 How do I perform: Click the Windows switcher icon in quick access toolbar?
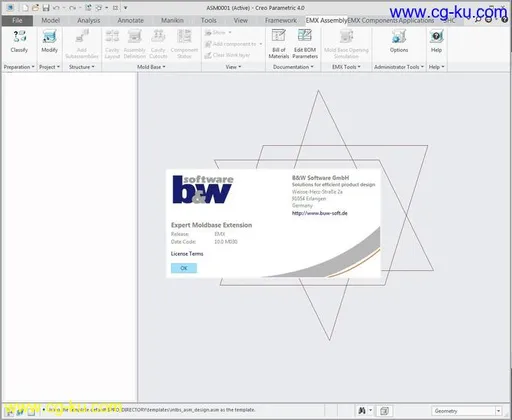[x=99, y=7]
